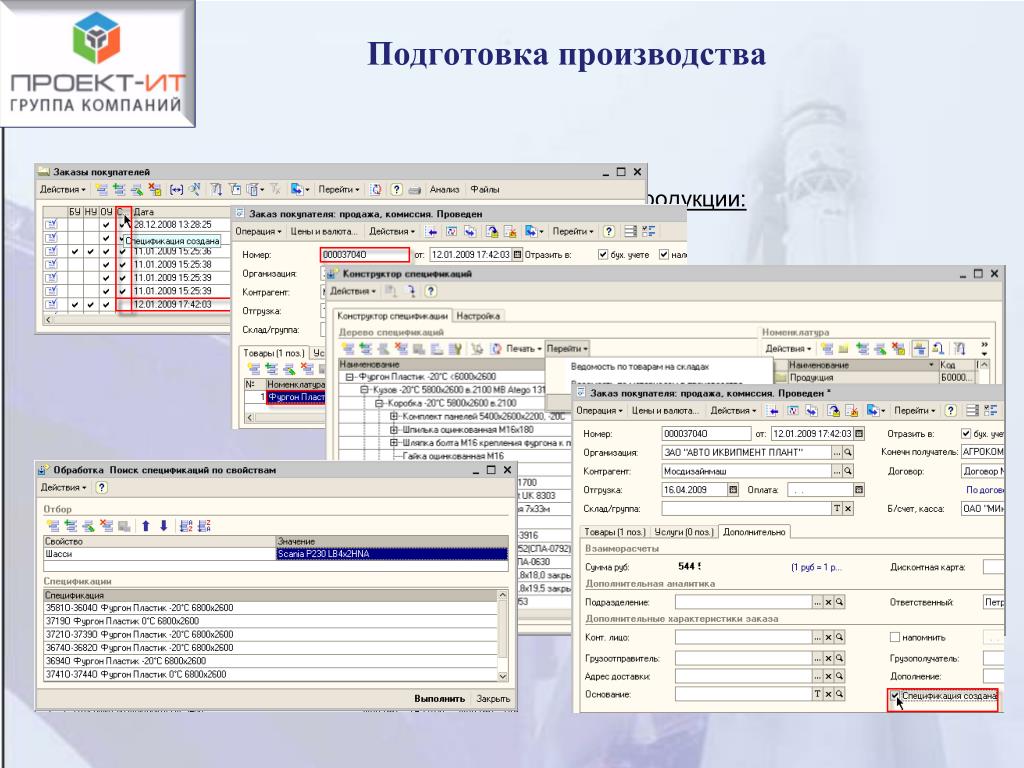The height and width of the screenshot is (768, 1024).
Task: Switch to Настройка tab in Конструктор
Action: [x=478, y=316]
